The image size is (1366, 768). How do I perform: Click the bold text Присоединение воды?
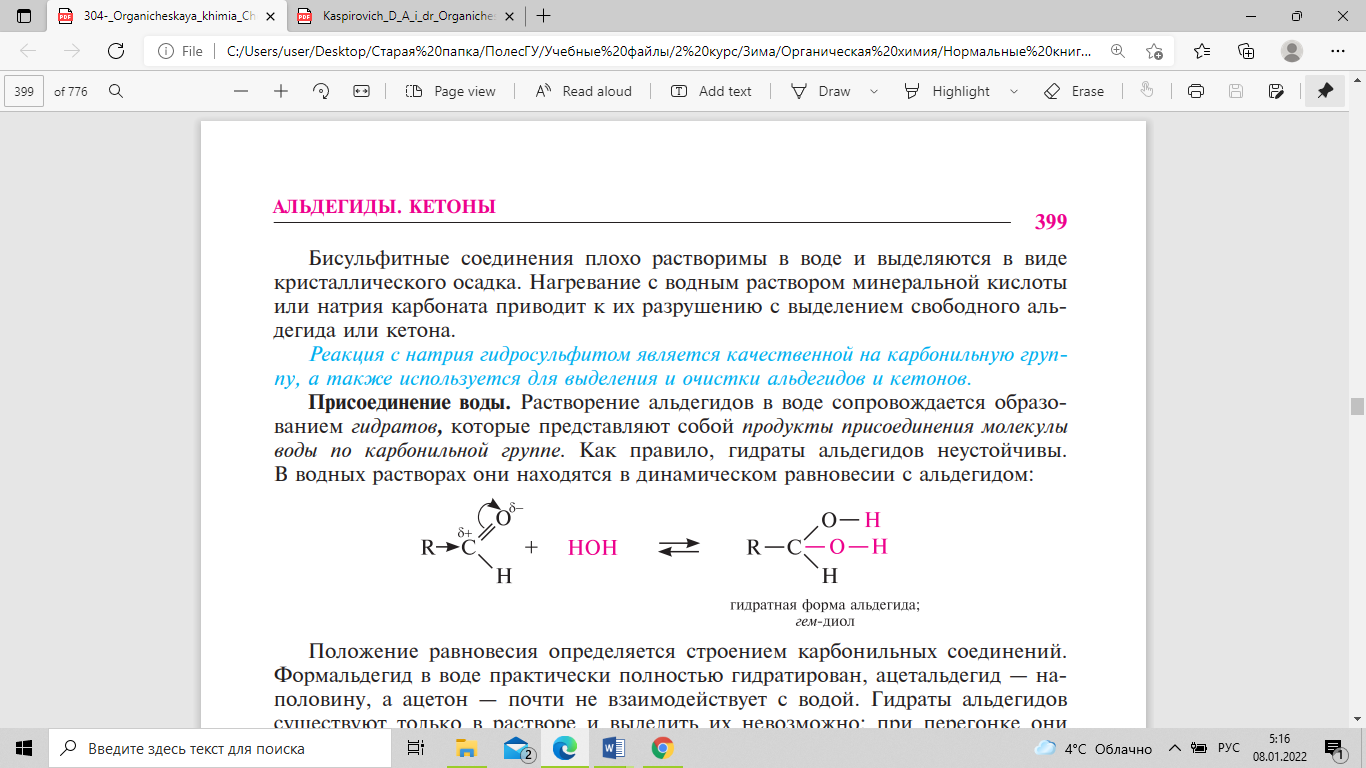coord(410,403)
